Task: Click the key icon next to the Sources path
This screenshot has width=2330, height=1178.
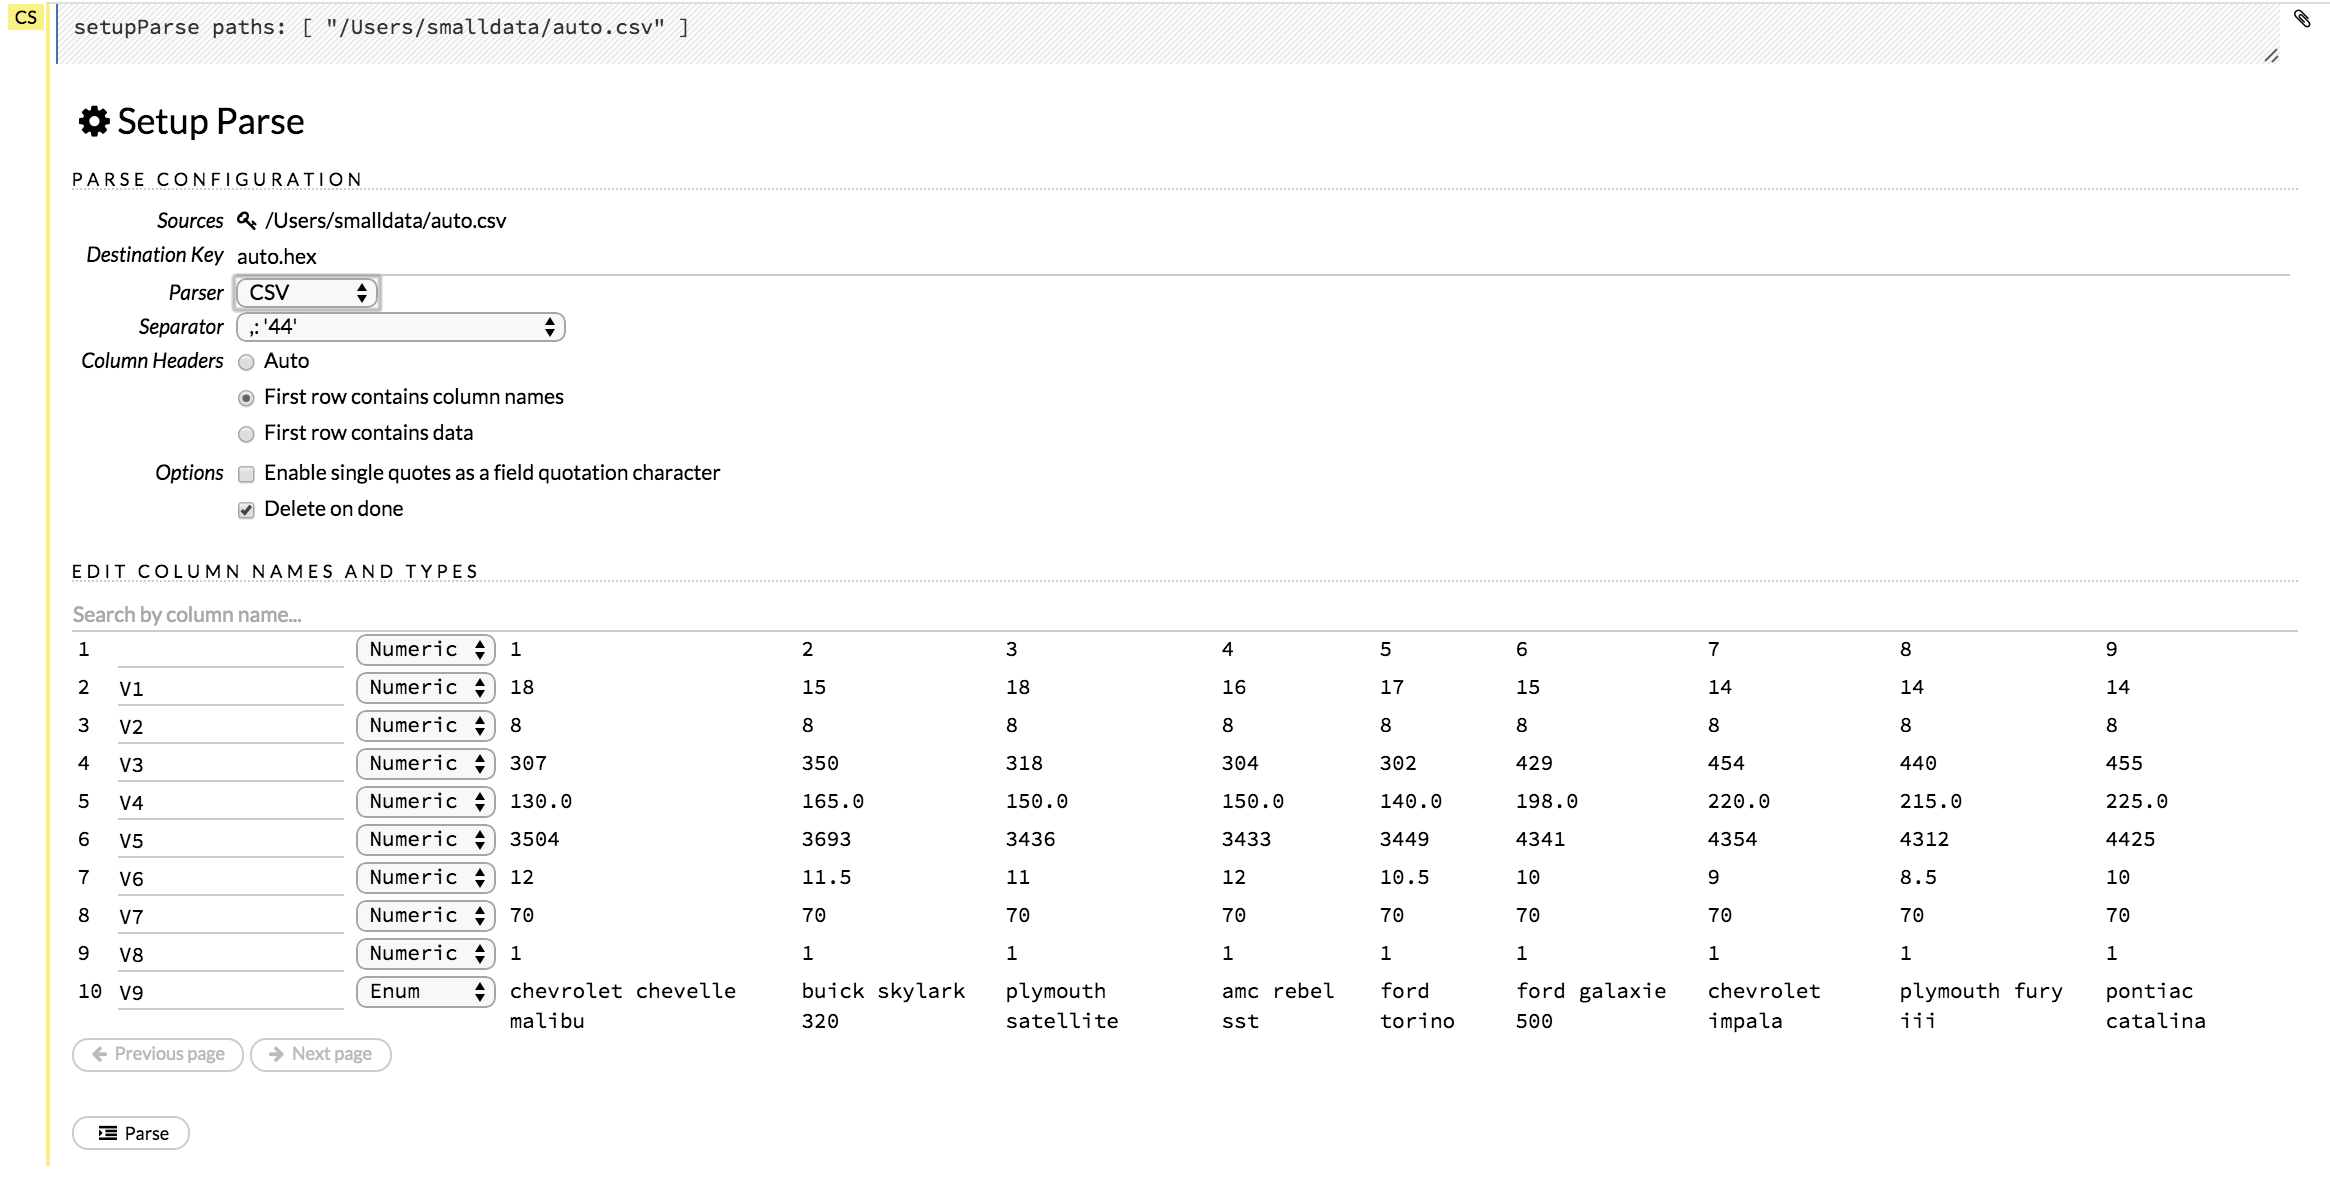Action: point(246,220)
